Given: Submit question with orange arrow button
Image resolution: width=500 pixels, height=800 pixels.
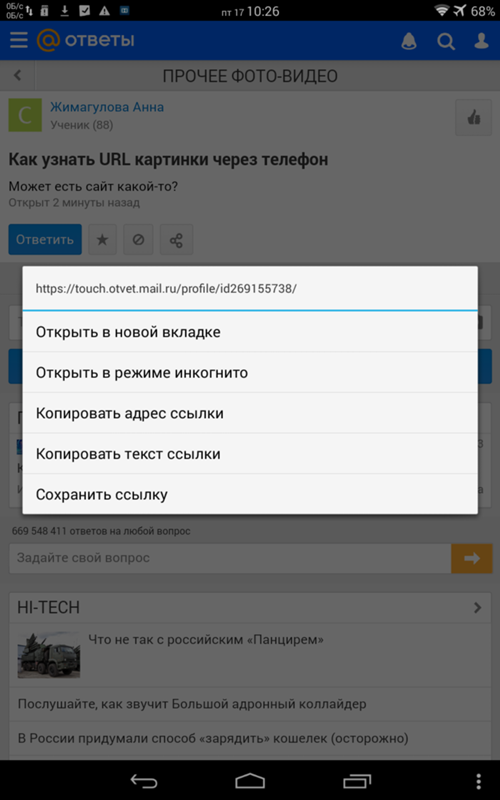Looking at the screenshot, I should click(471, 558).
